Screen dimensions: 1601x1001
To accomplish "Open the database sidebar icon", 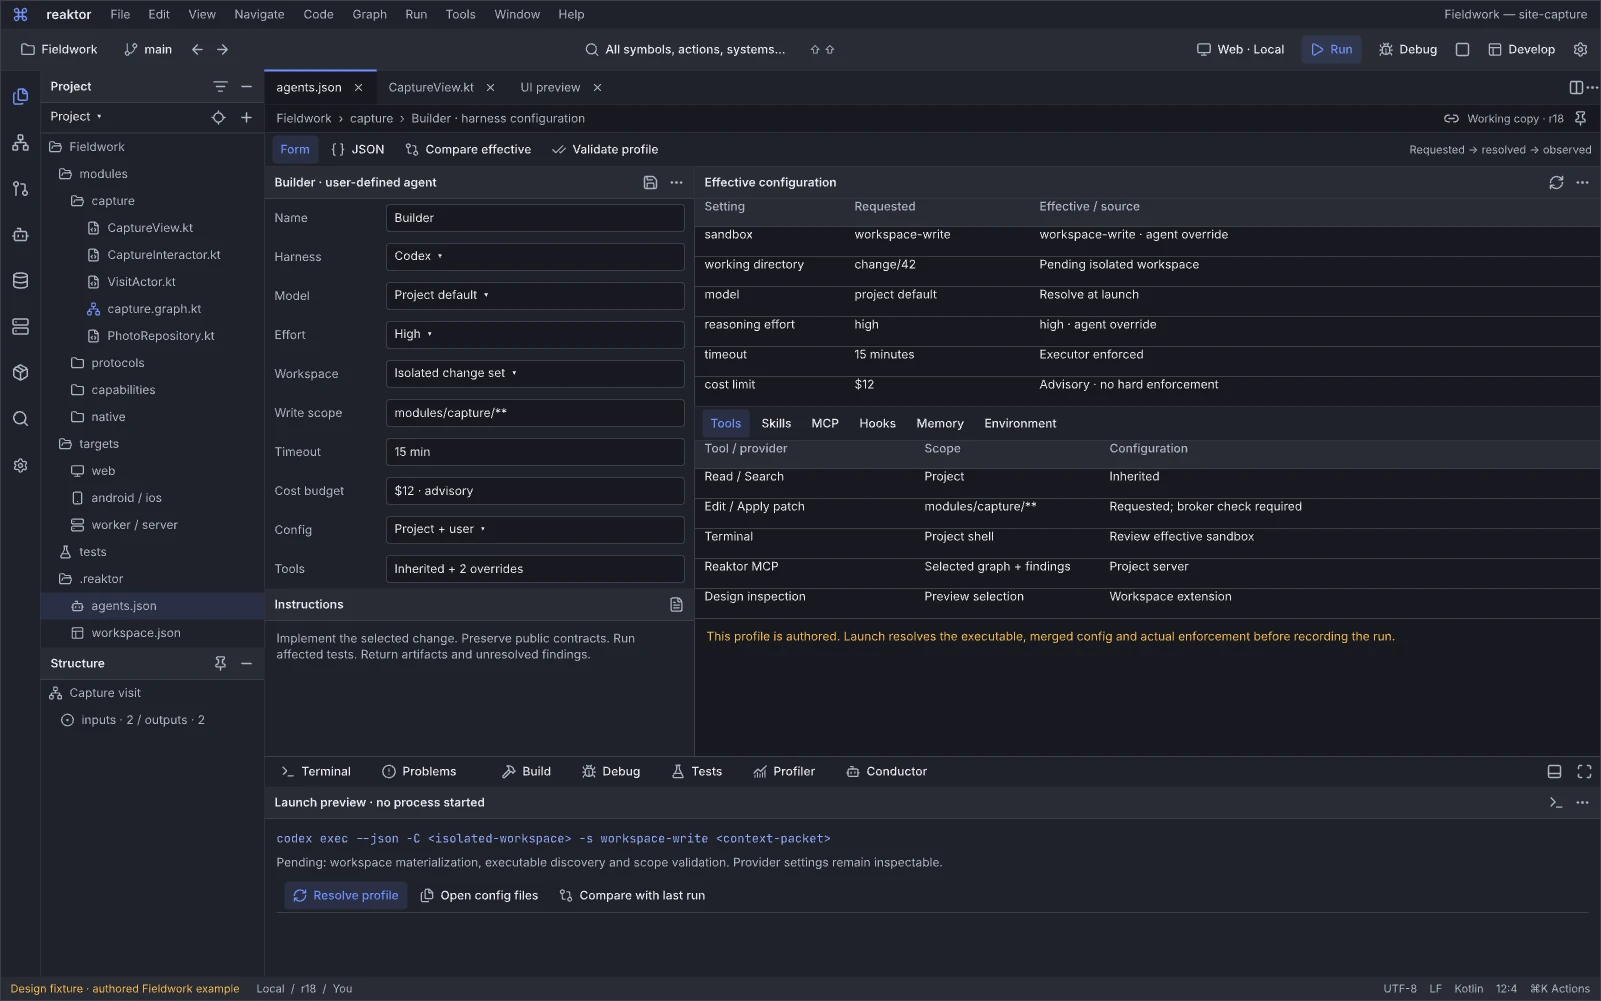I will pos(20,280).
